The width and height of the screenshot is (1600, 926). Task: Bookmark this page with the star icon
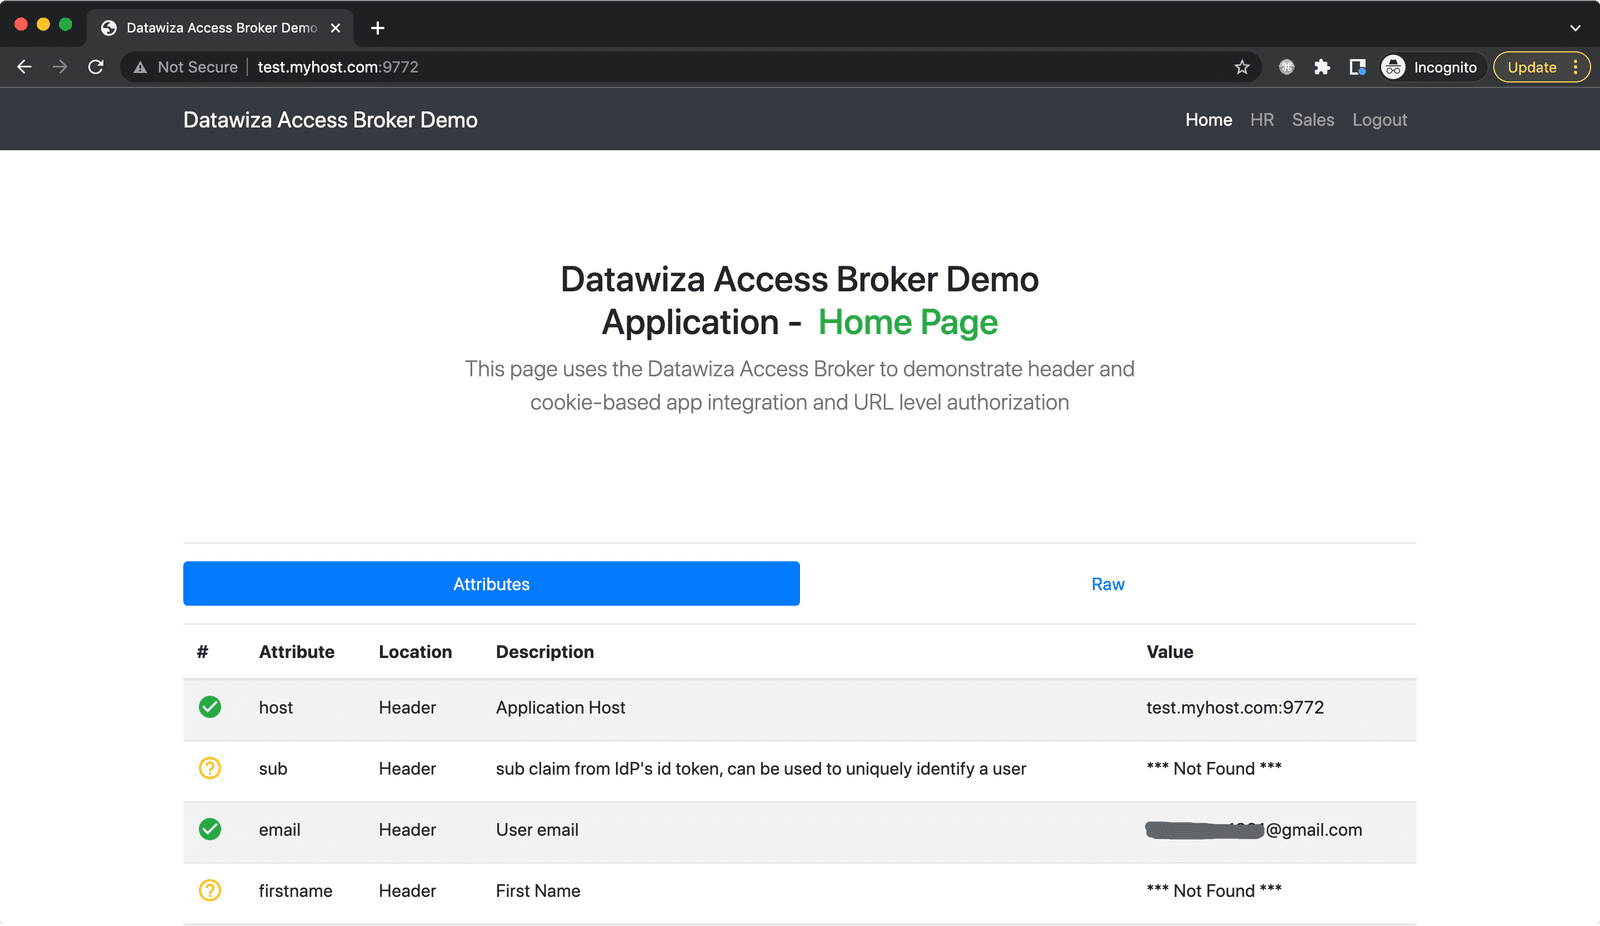coord(1242,67)
